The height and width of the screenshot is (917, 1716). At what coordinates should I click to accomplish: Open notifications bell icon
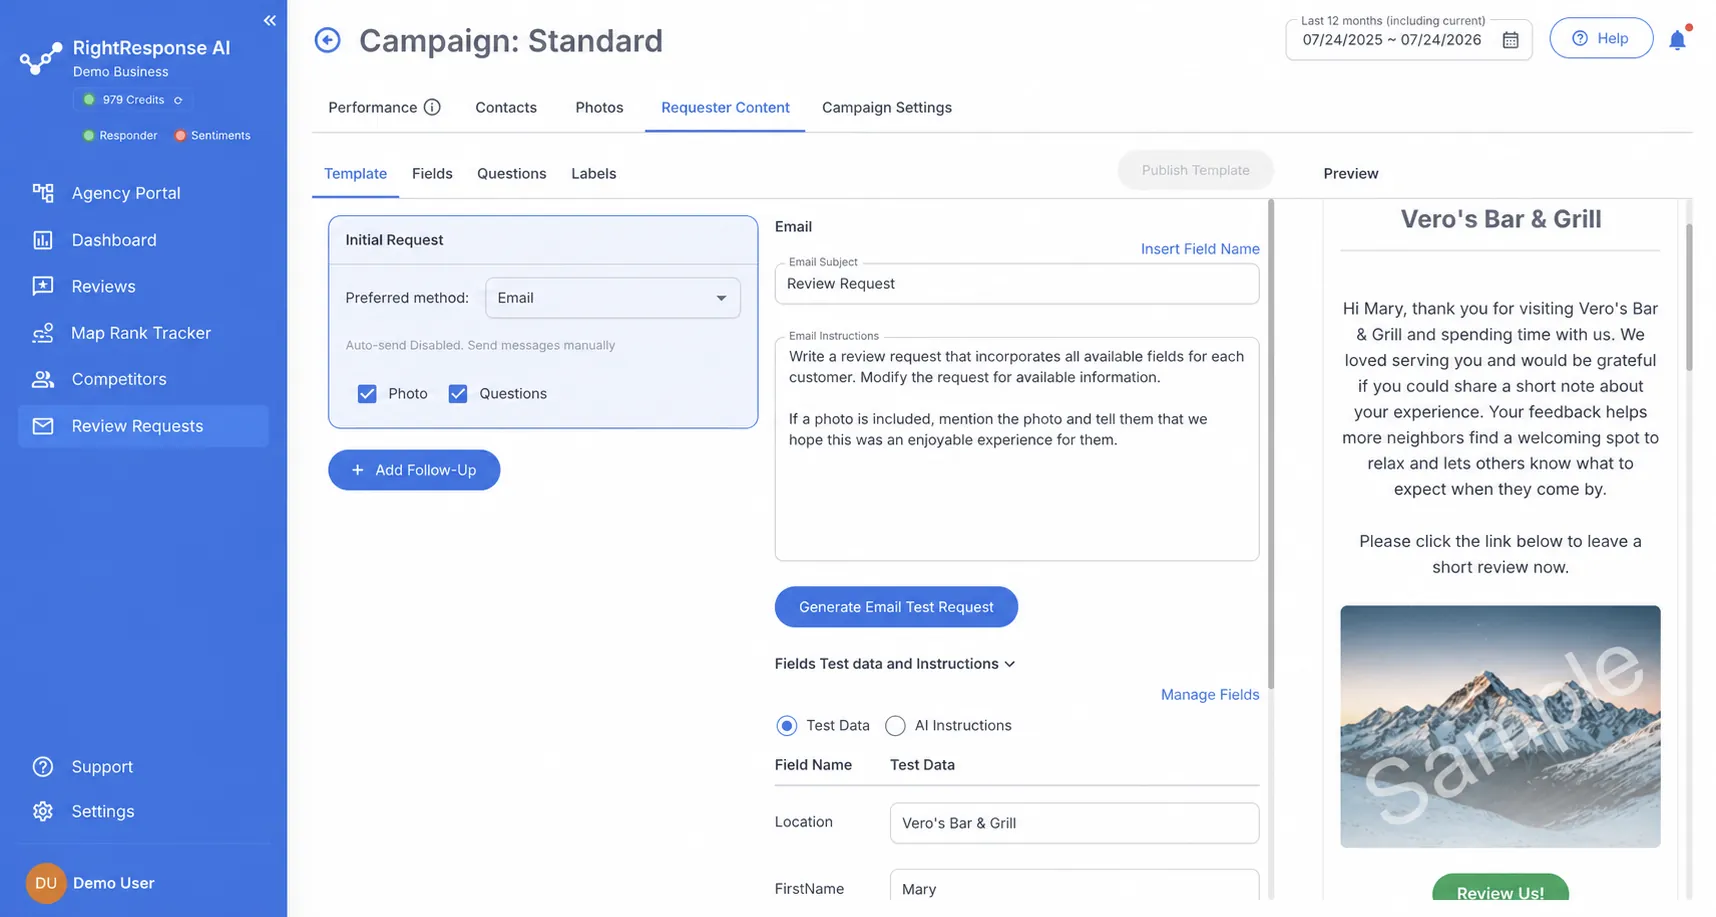pyautogui.click(x=1677, y=40)
